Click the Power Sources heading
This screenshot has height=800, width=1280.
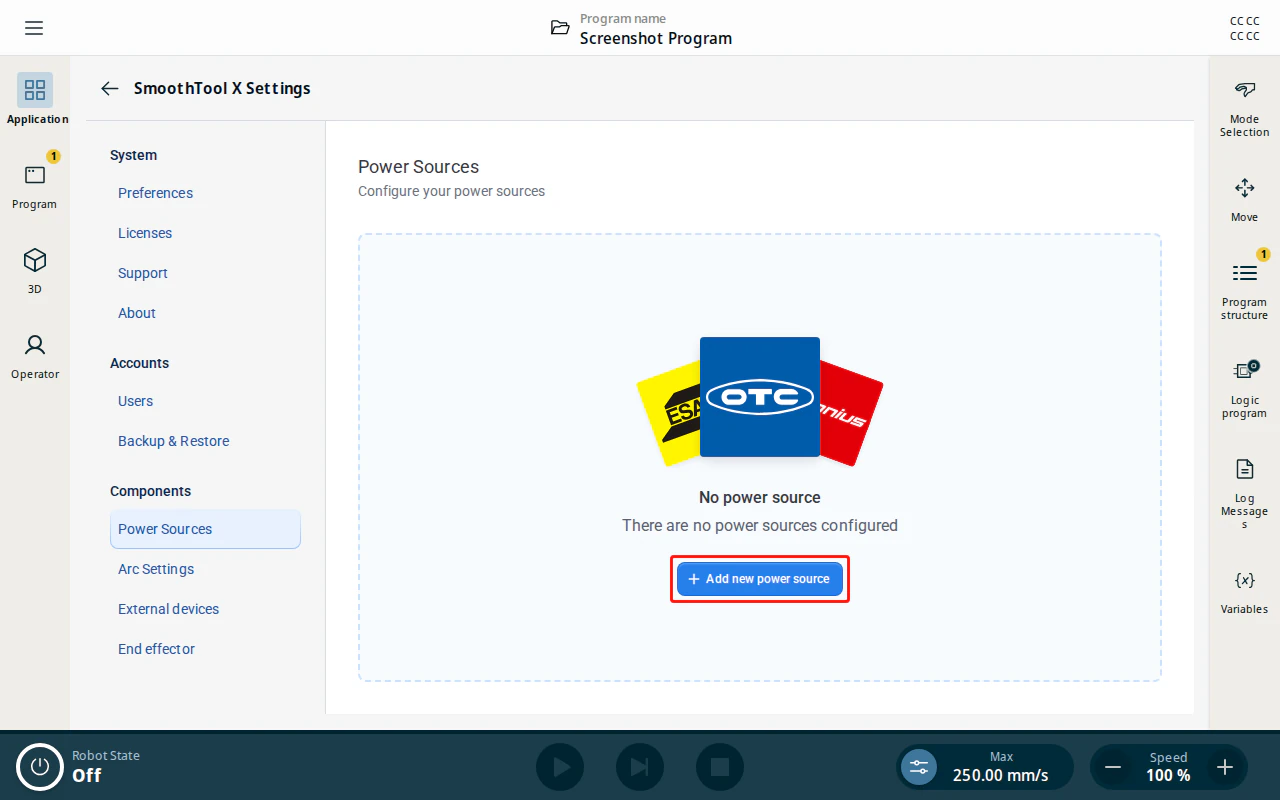pos(419,167)
